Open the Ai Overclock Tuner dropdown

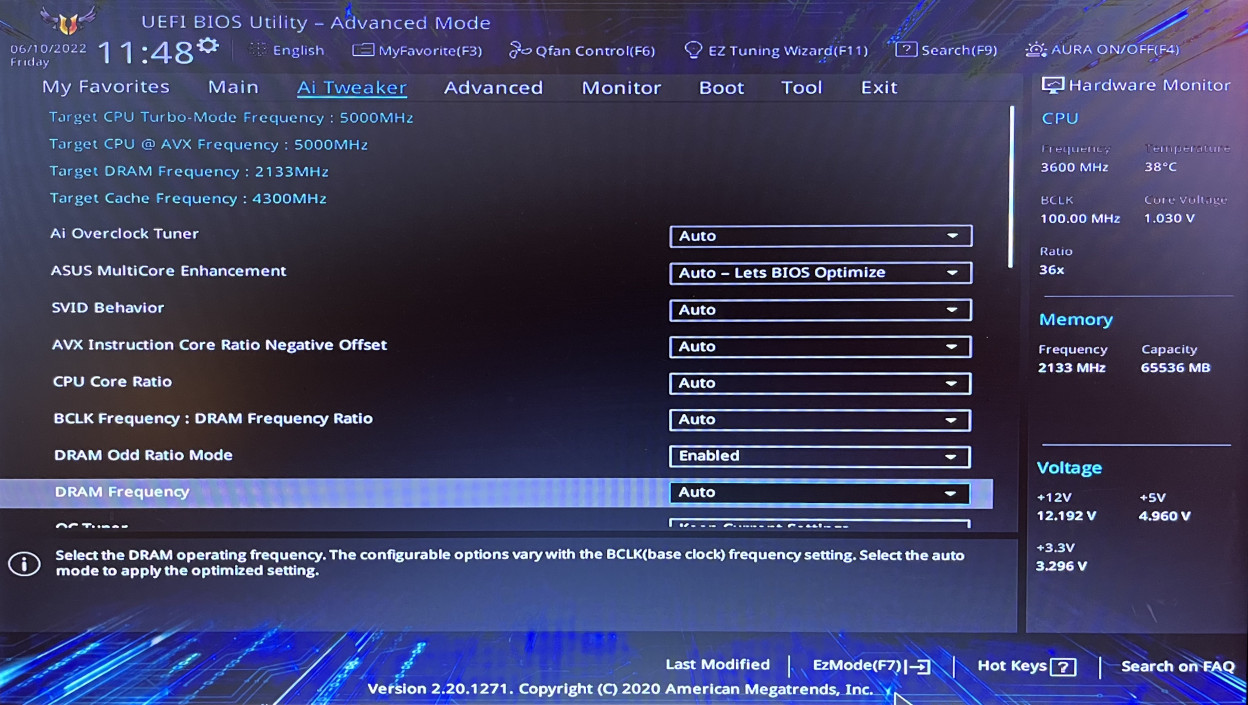820,236
